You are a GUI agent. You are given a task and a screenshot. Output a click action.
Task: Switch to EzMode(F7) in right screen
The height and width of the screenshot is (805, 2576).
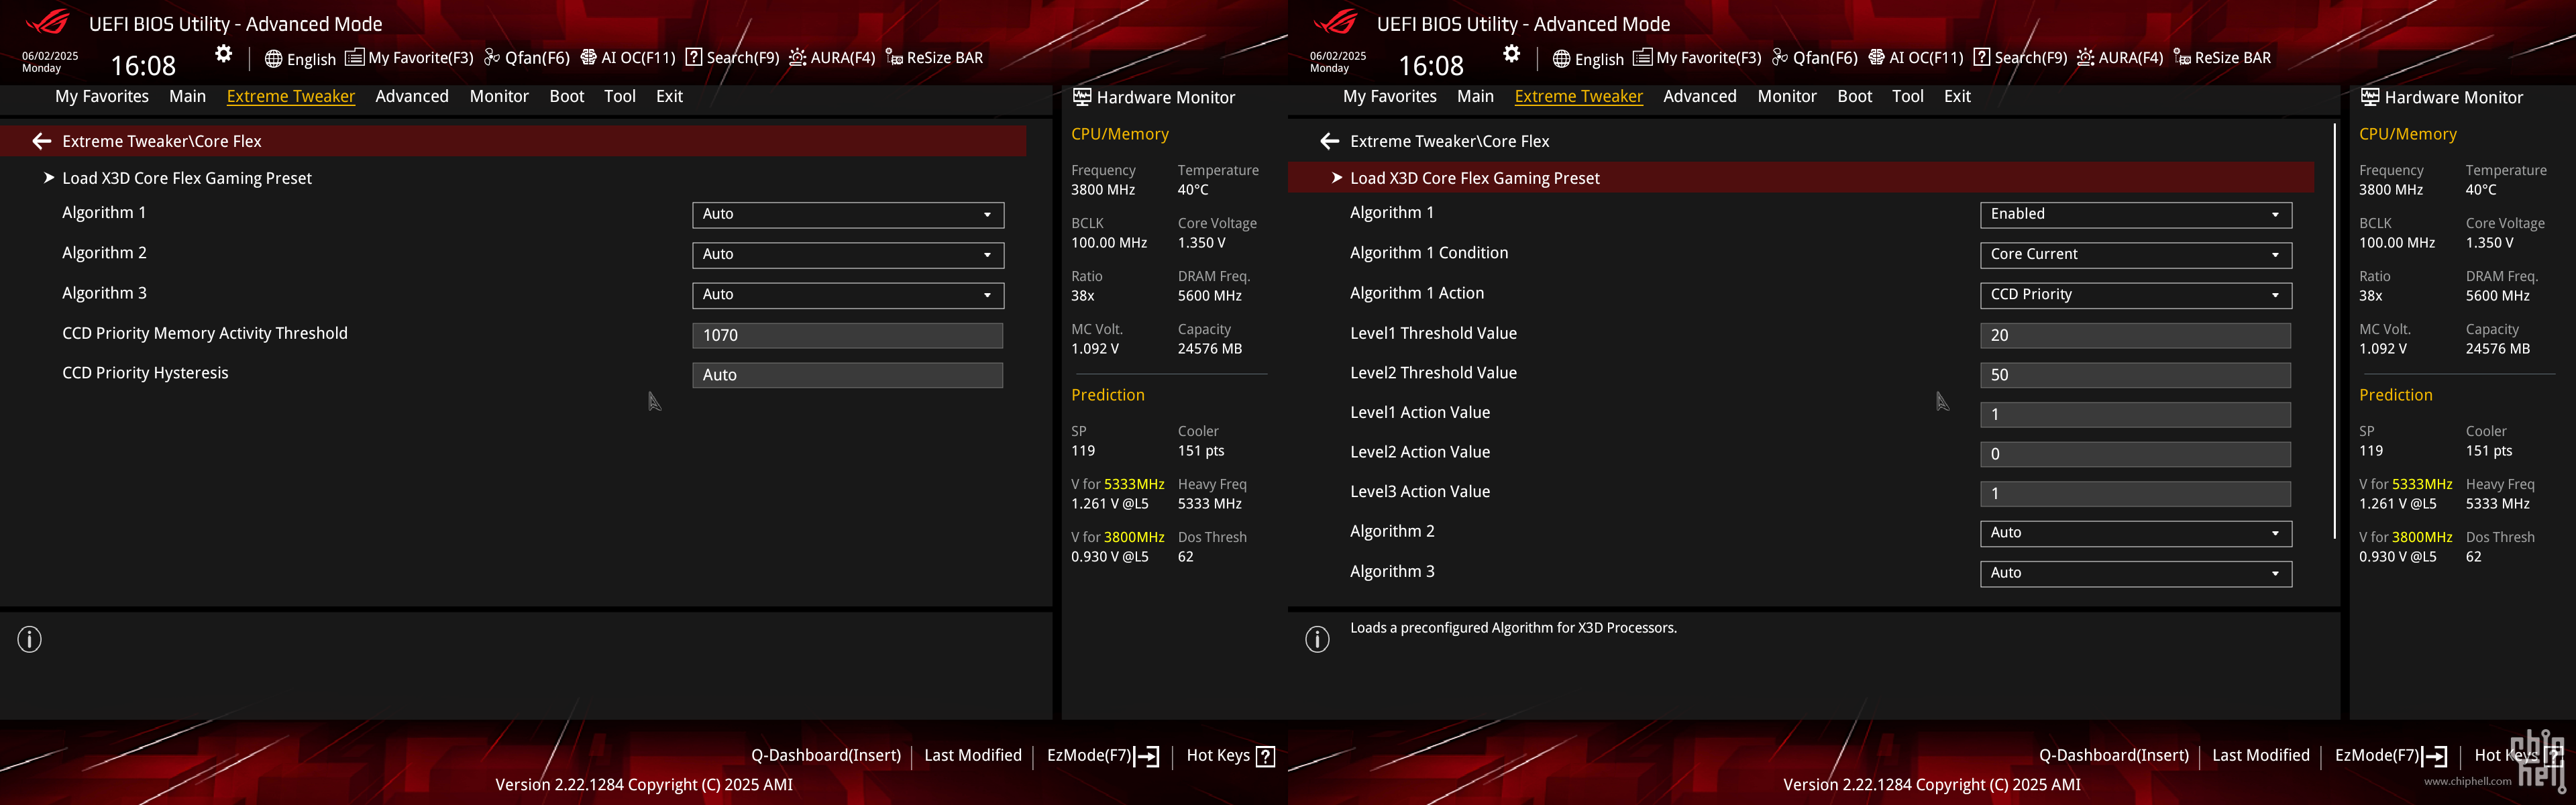[x=2391, y=756]
